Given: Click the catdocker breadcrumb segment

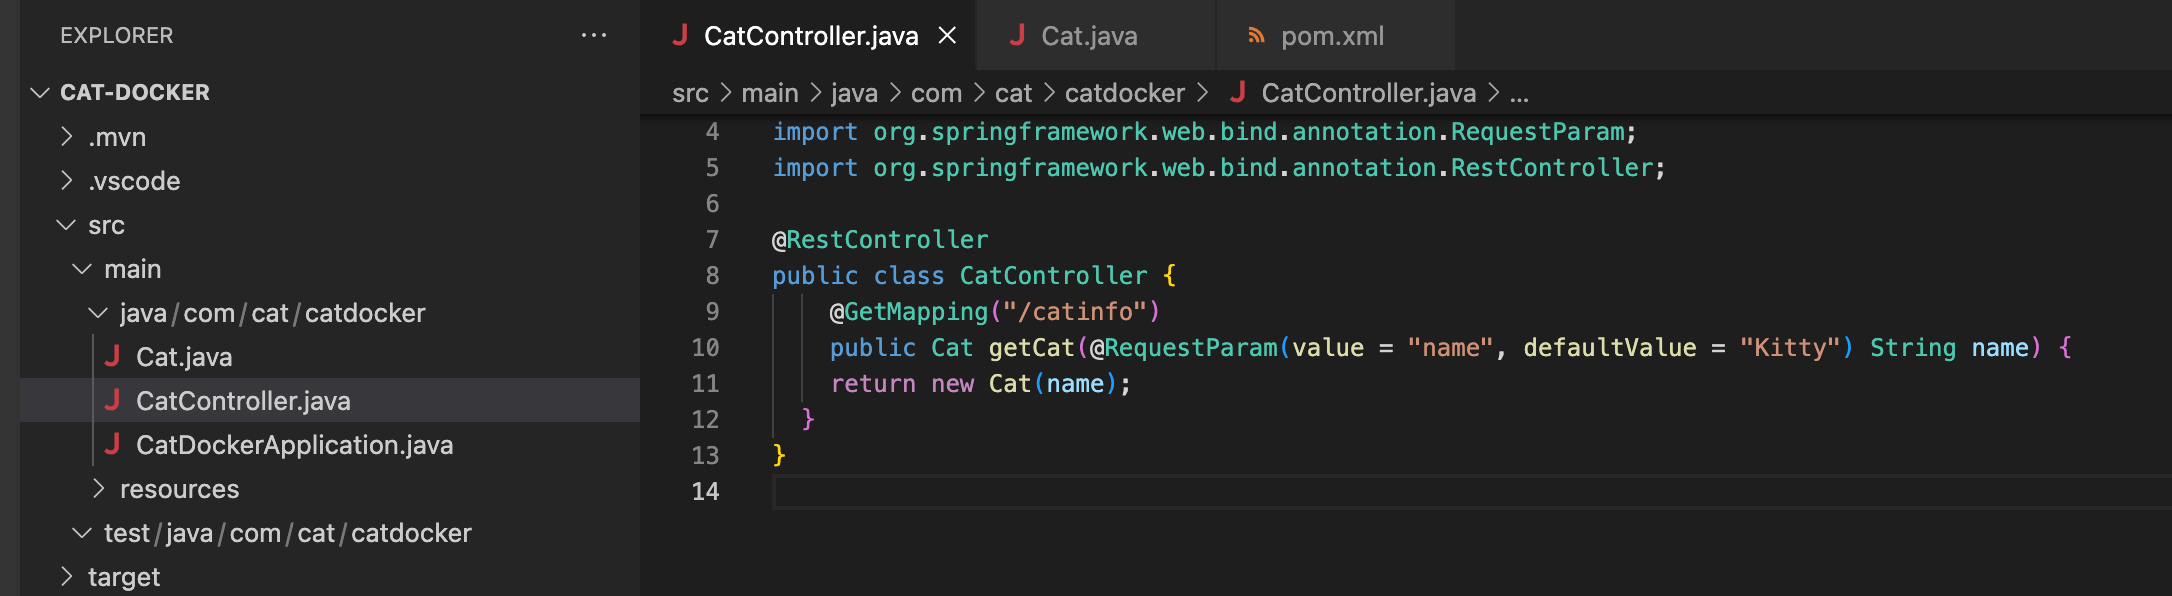Looking at the screenshot, I should pos(1125,93).
